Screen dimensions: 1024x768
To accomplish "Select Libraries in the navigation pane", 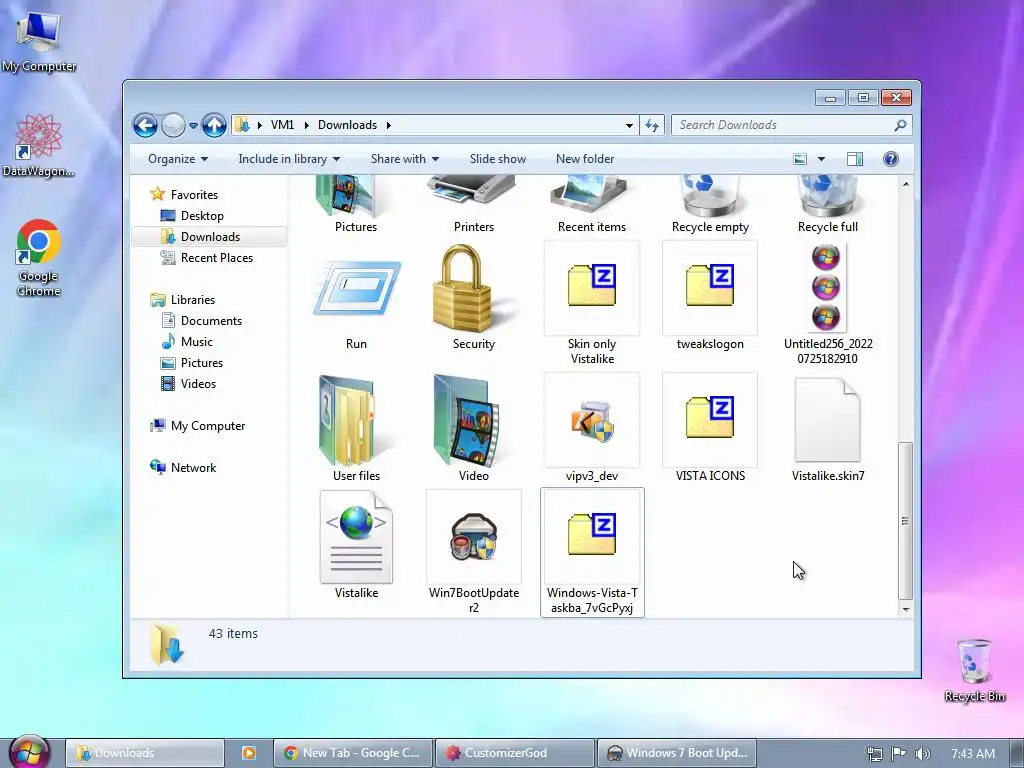I will (193, 299).
